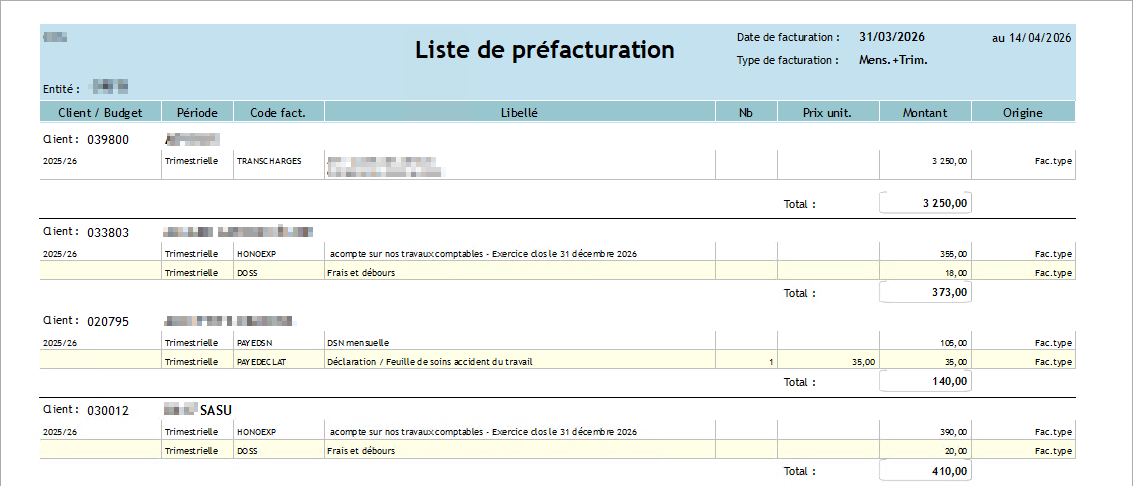
Task: Click the 'Libellé' column header
Action: click(x=520, y=112)
